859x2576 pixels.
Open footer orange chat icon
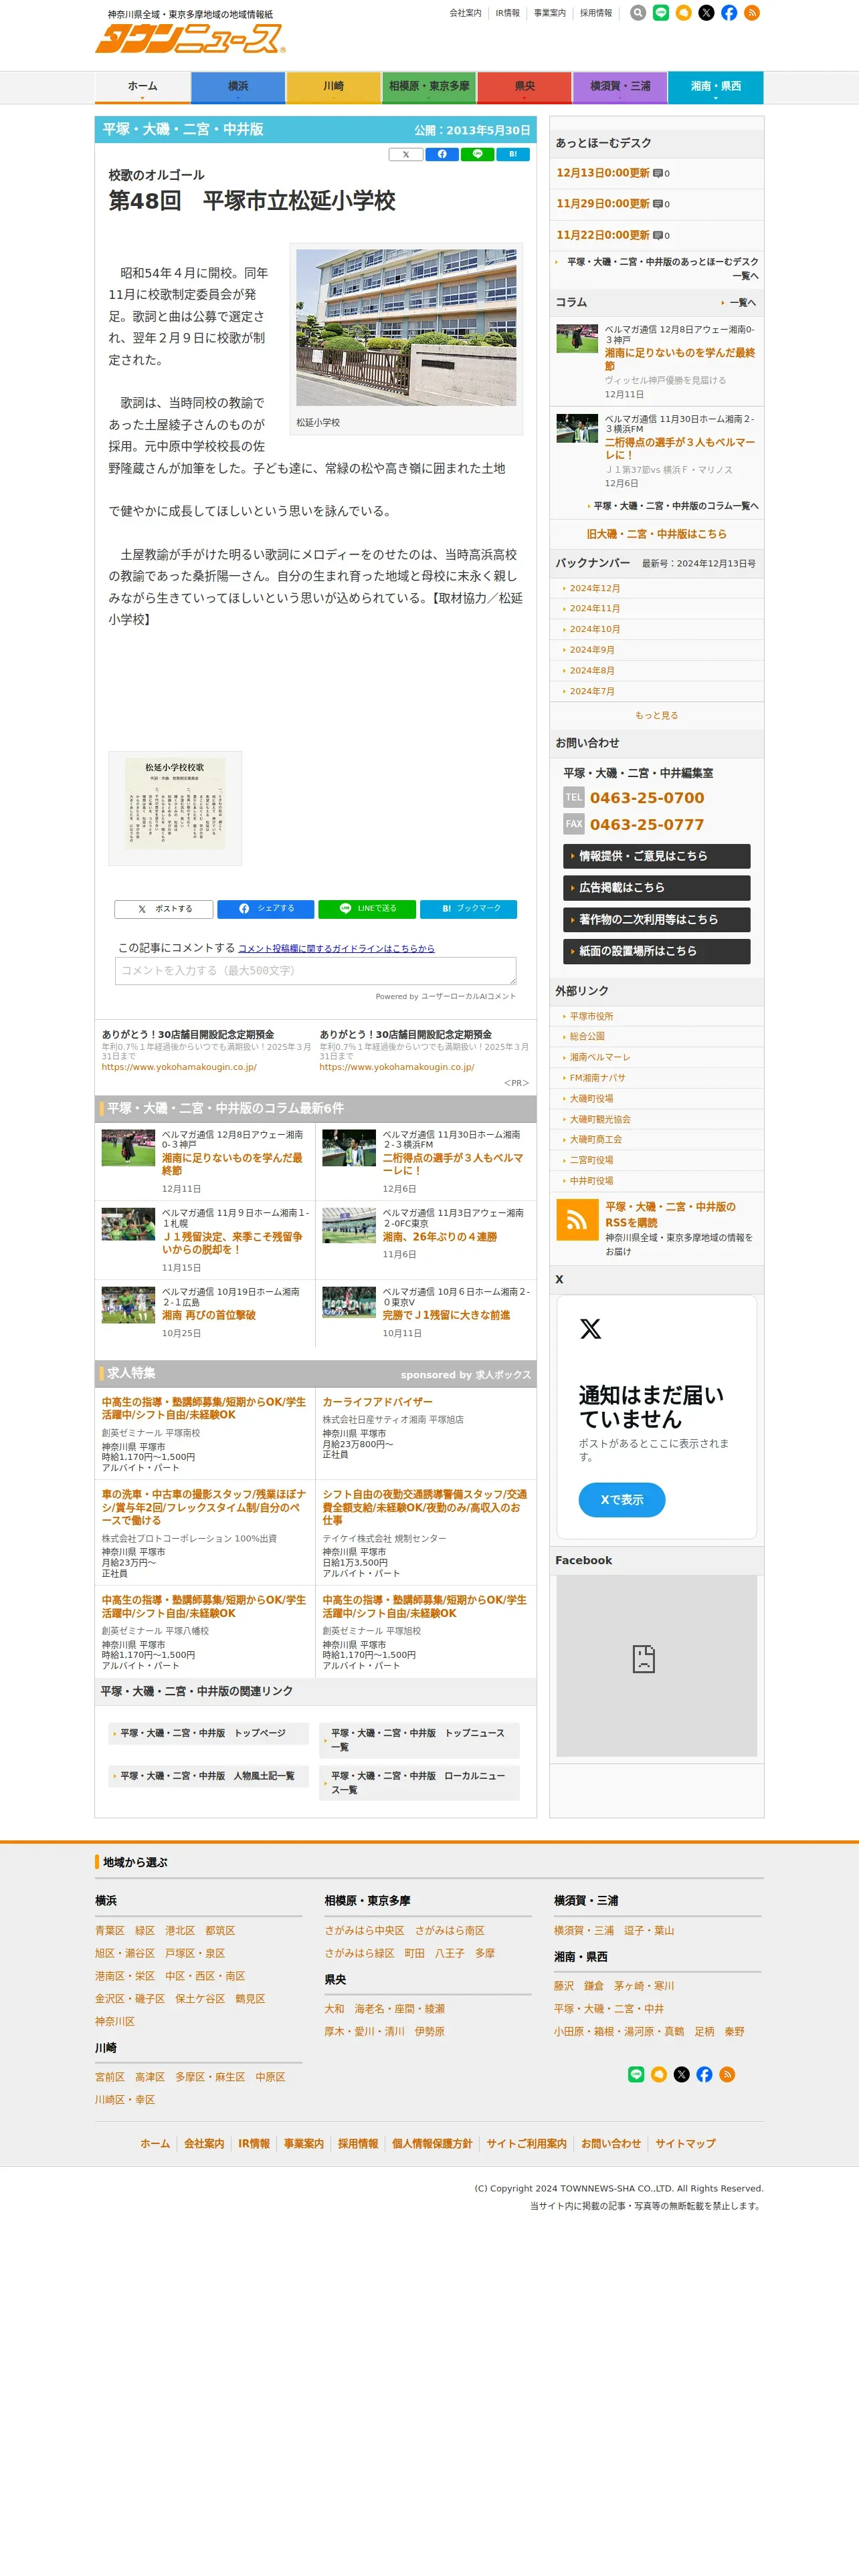(x=659, y=2074)
